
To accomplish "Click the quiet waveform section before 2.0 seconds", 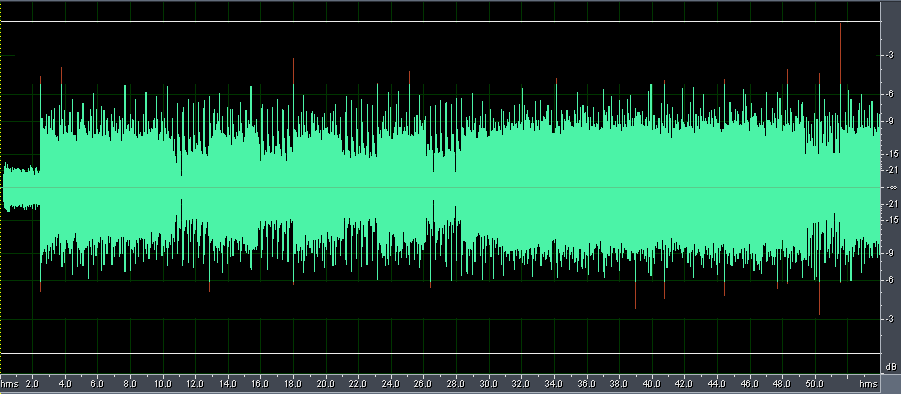I will pyautogui.click(x=21, y=187).
